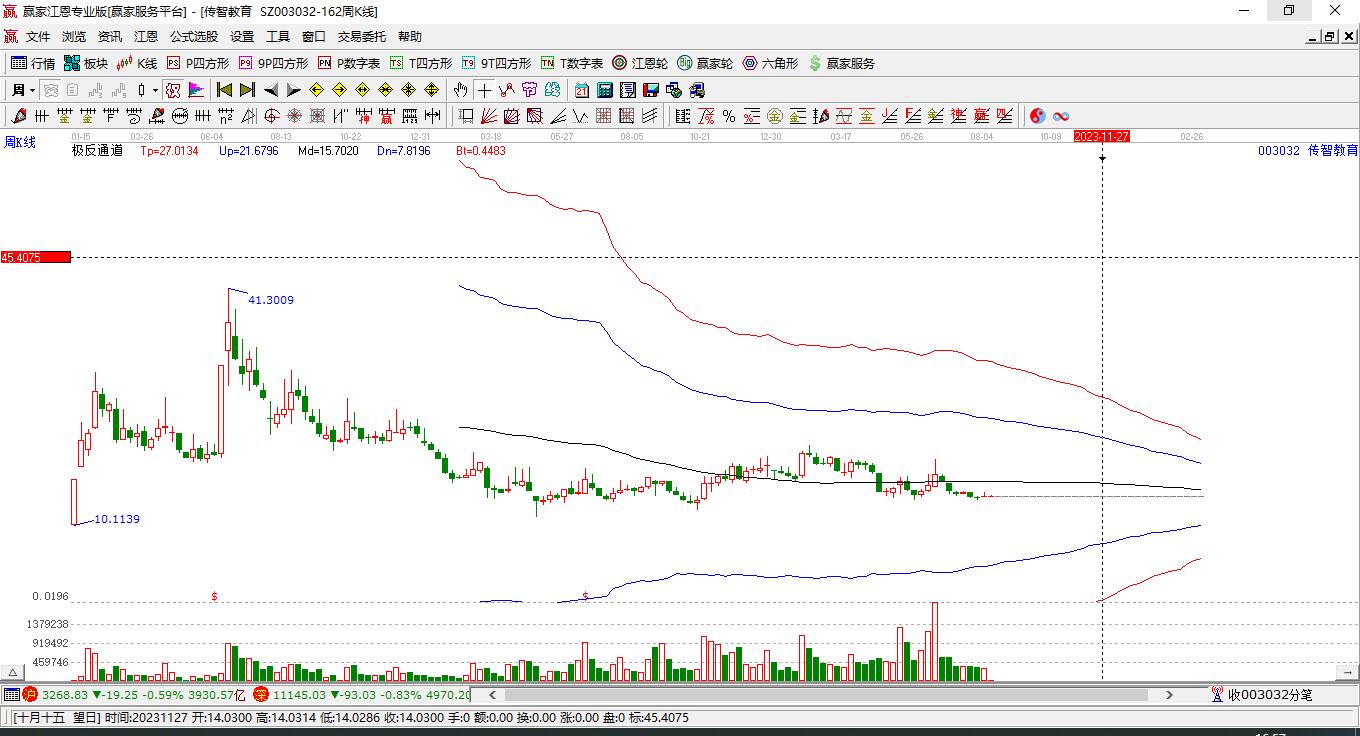Screen dimensions: 1360x736
Task: Toggle the colored flag indicator button
Action: [x=196, y=90]
